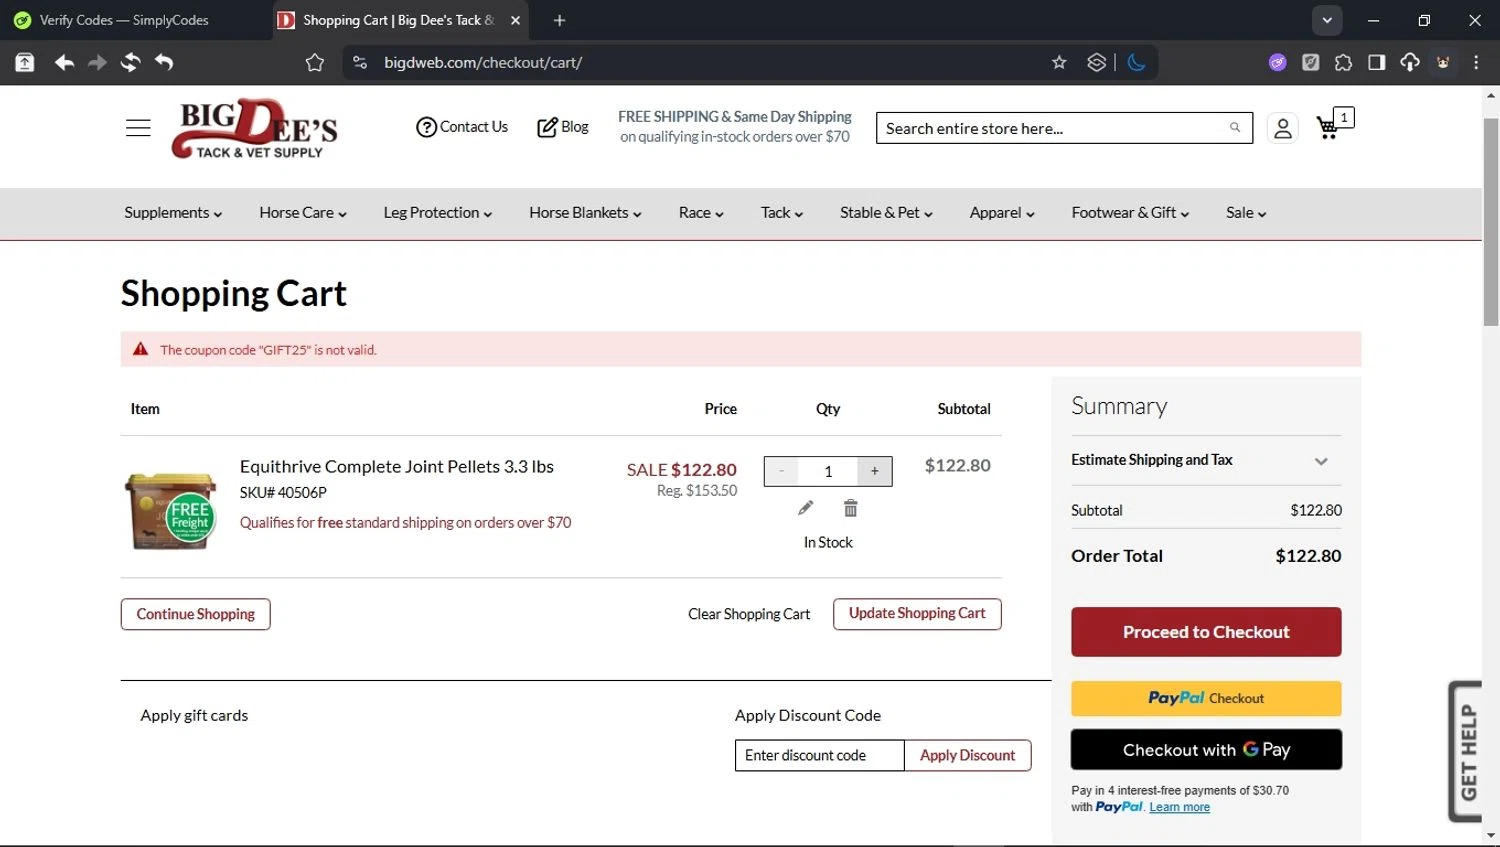Expand the Apparel menu
This screenshot has width=1500, height=847.
[x=1002, y=213]
